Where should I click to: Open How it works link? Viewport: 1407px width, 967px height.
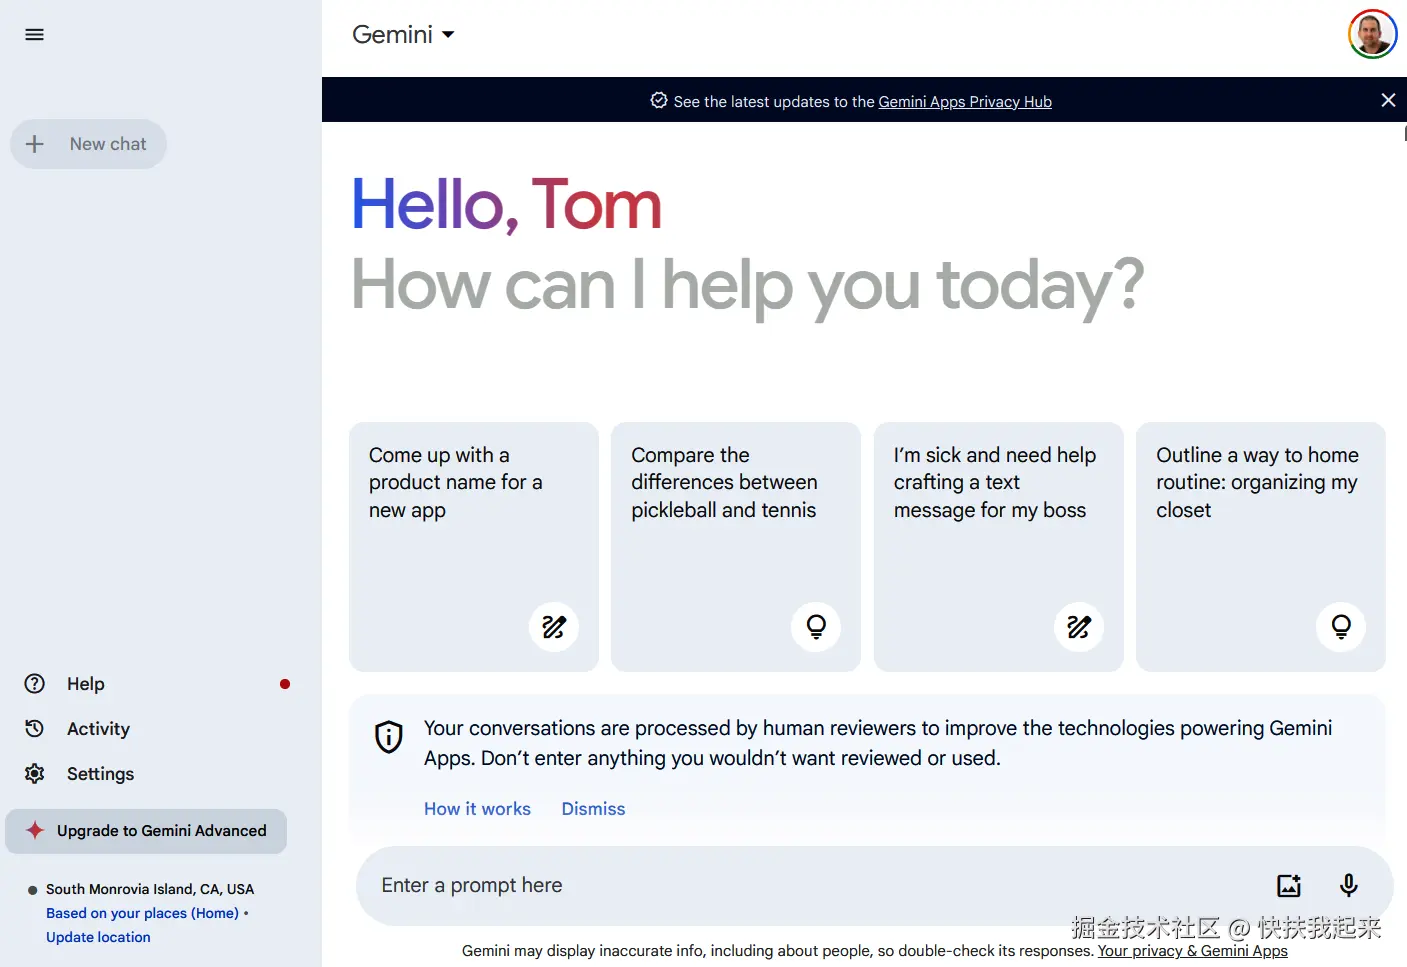[477, 809]
